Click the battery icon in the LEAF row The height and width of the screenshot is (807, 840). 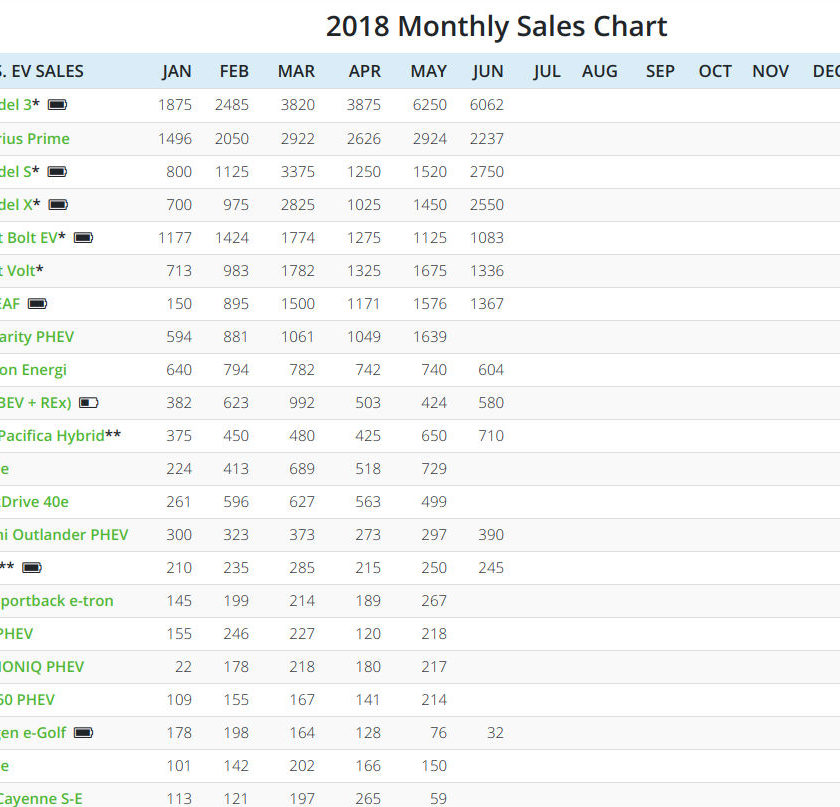38,304
